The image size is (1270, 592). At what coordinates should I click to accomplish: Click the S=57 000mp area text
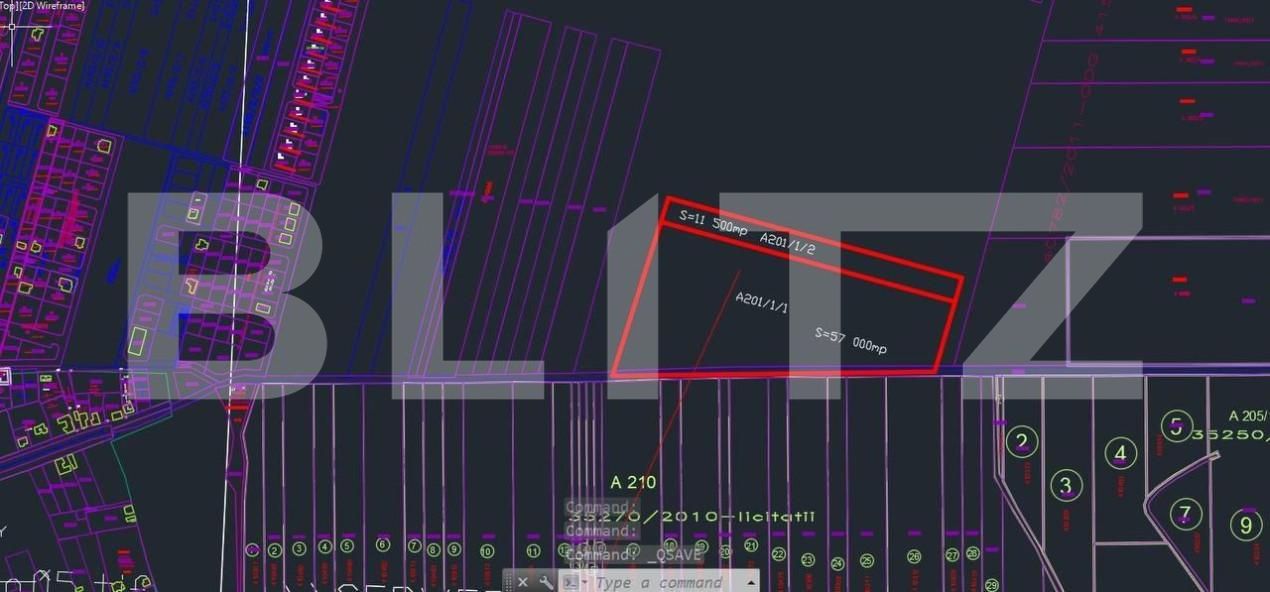click(x=850, y=340)
